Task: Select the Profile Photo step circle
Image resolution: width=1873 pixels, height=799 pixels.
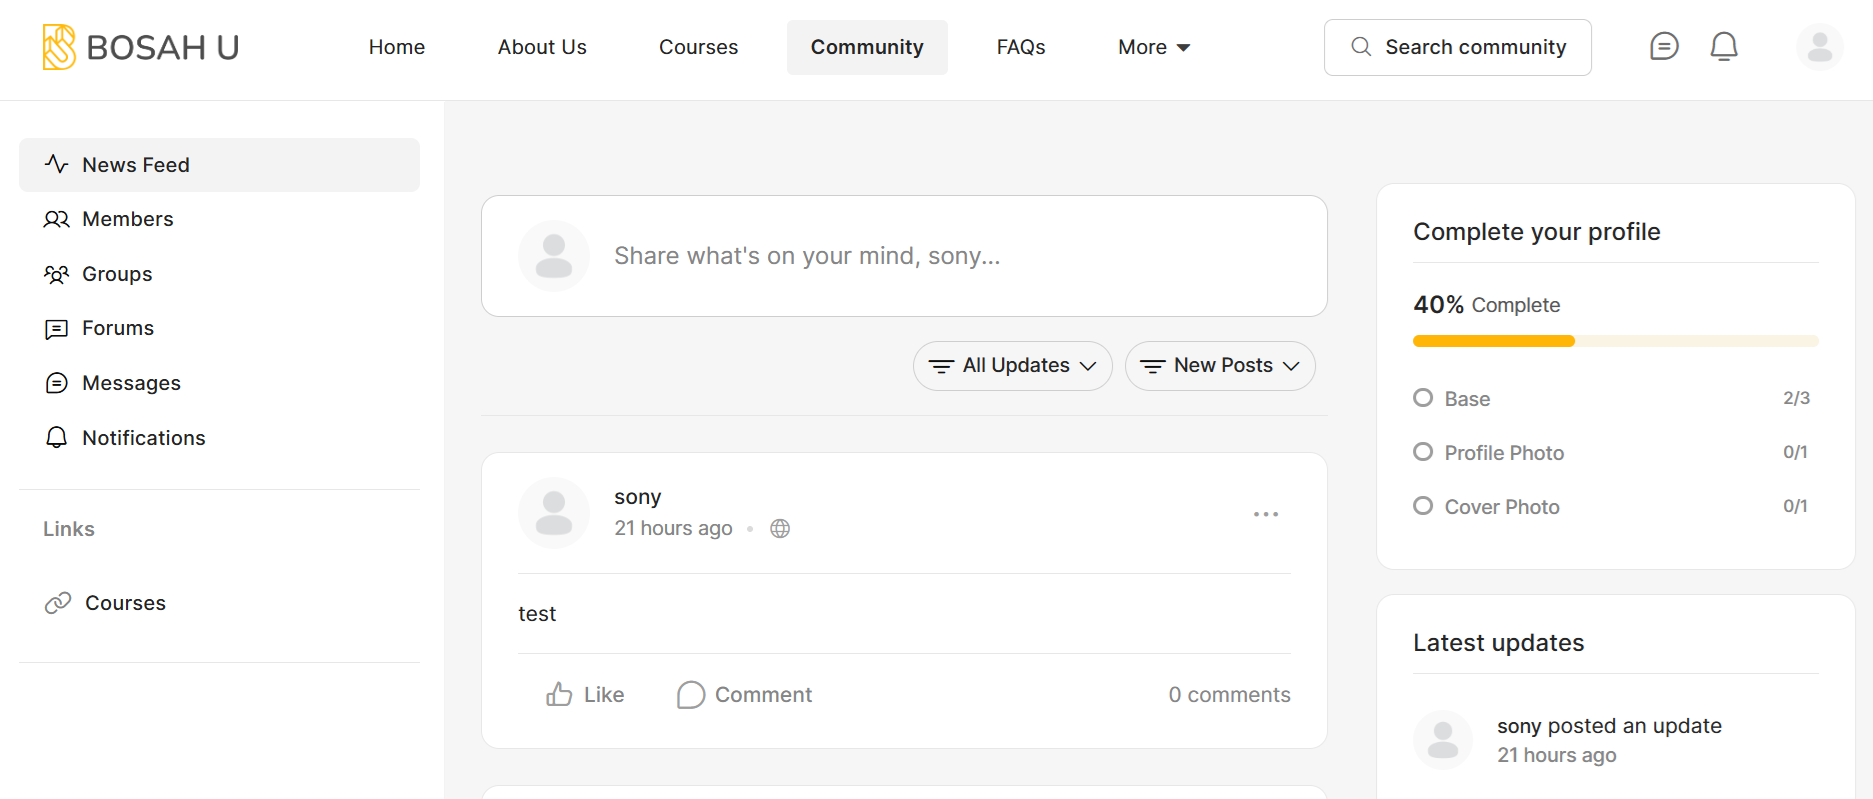Action: [x=1423, y=452]
